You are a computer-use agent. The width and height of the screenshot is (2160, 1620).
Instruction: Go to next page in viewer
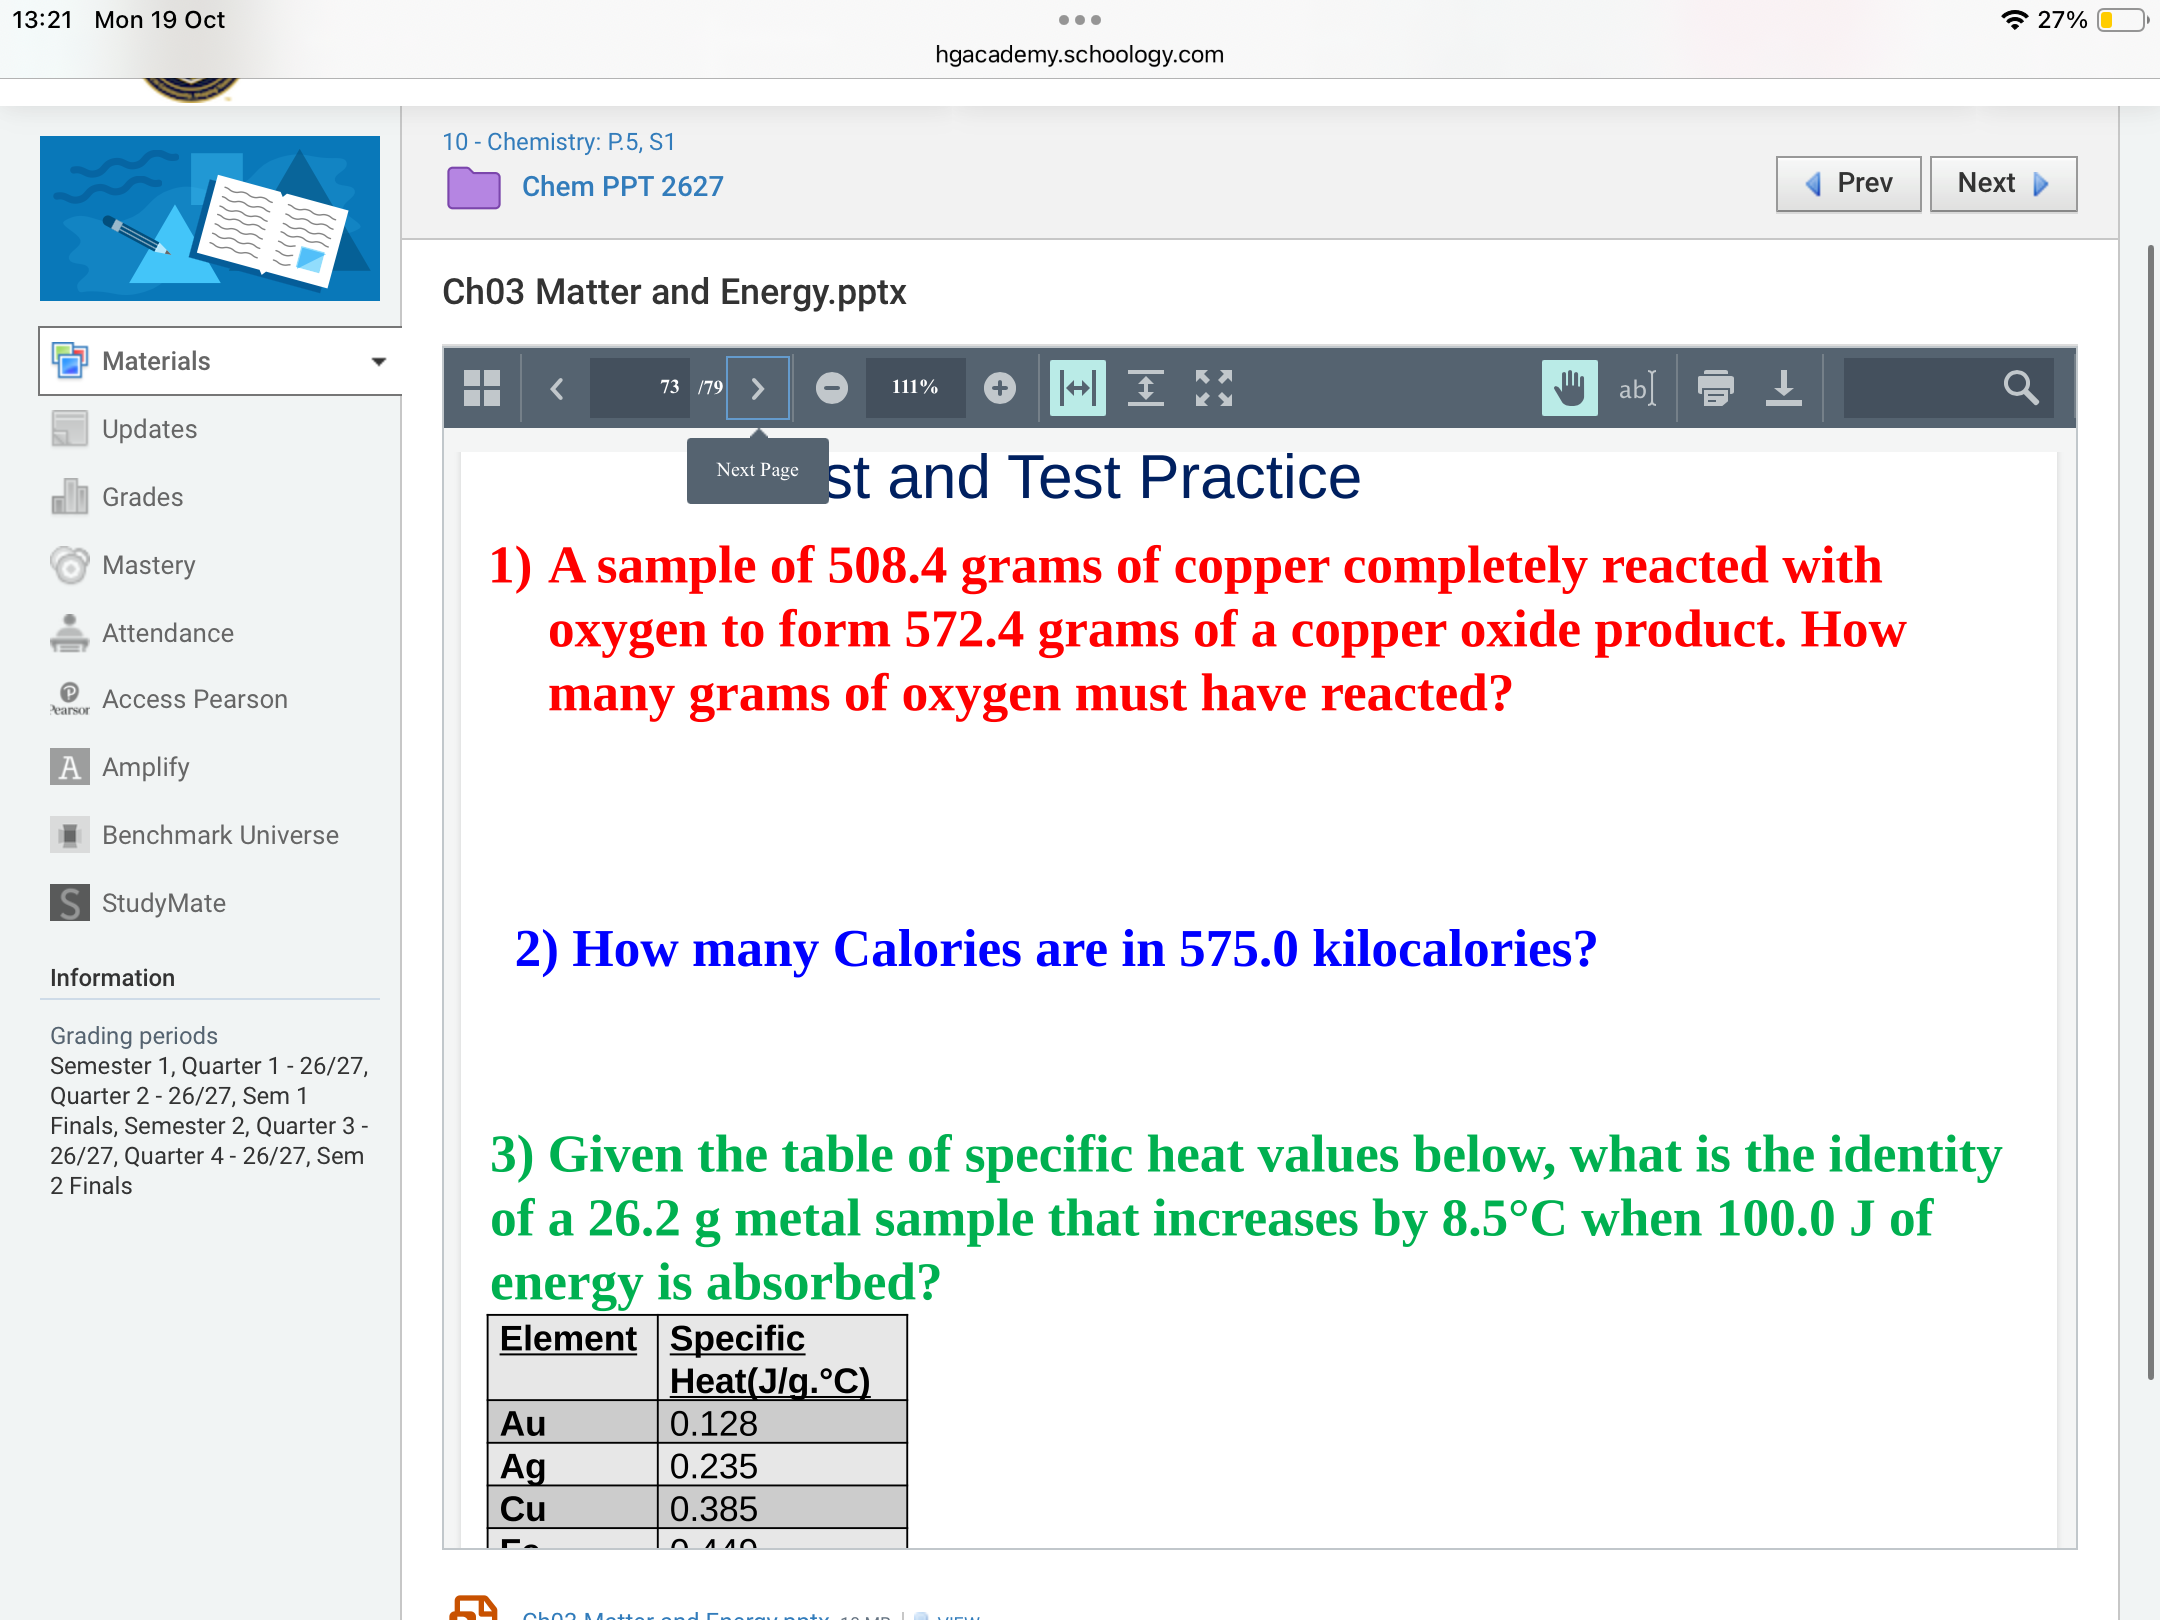pos(758,388)
